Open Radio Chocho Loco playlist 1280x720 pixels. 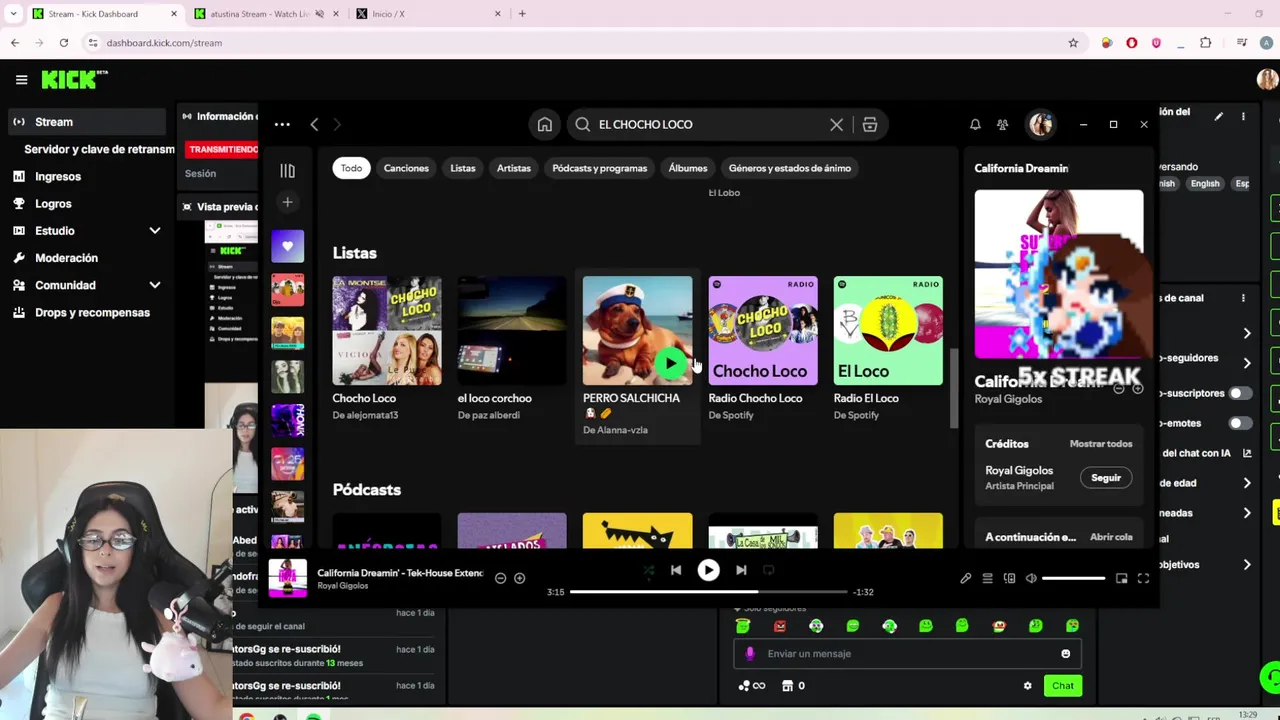tap(763, 331)
